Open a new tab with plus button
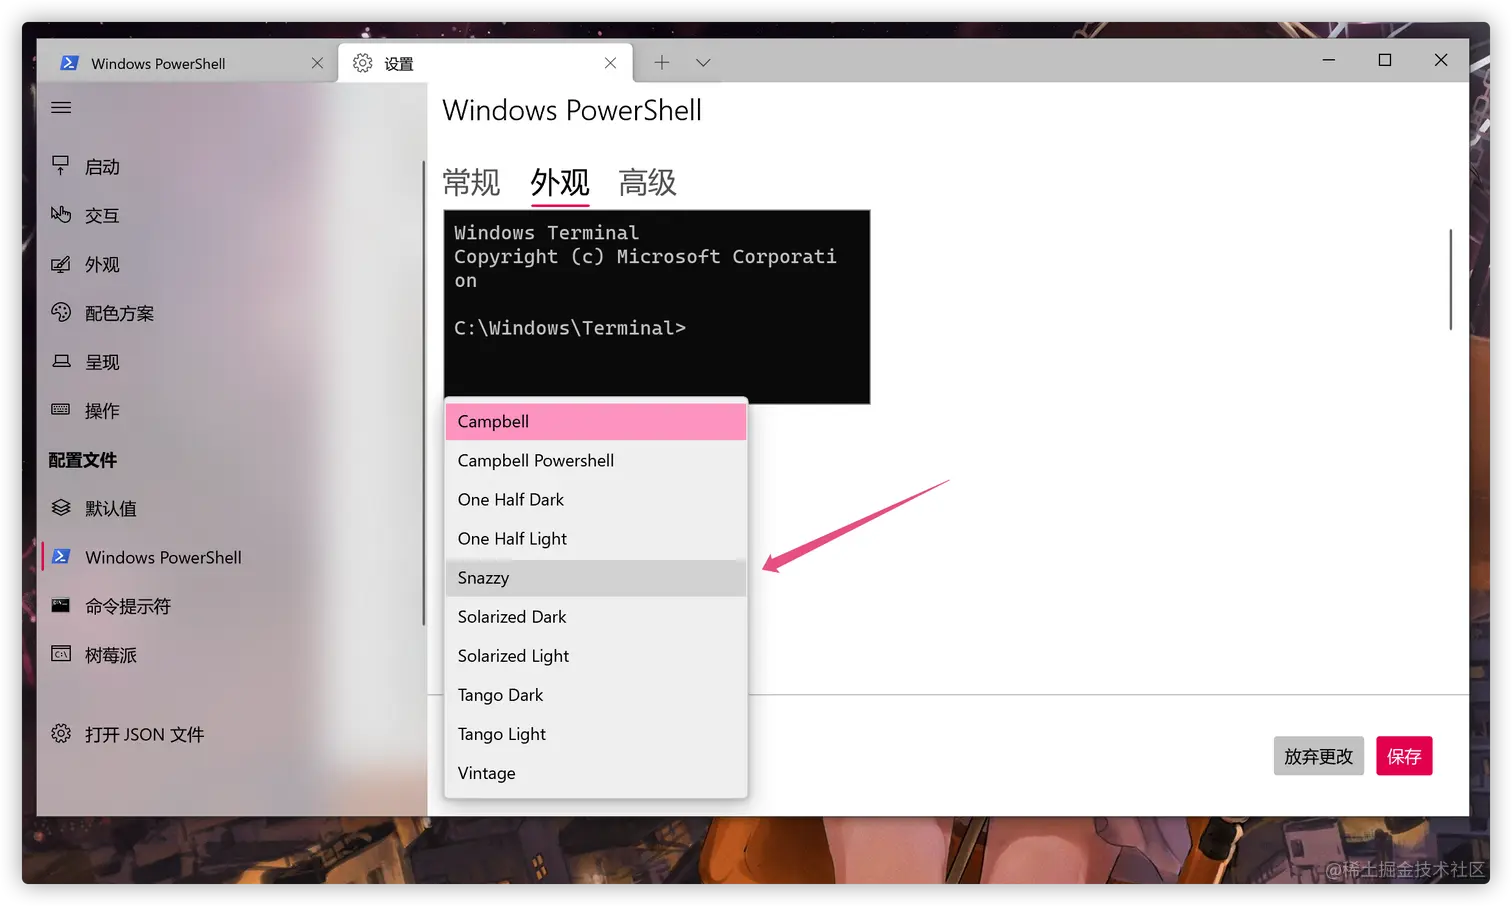Viewport: 1512px width, 906px height. 662,63
